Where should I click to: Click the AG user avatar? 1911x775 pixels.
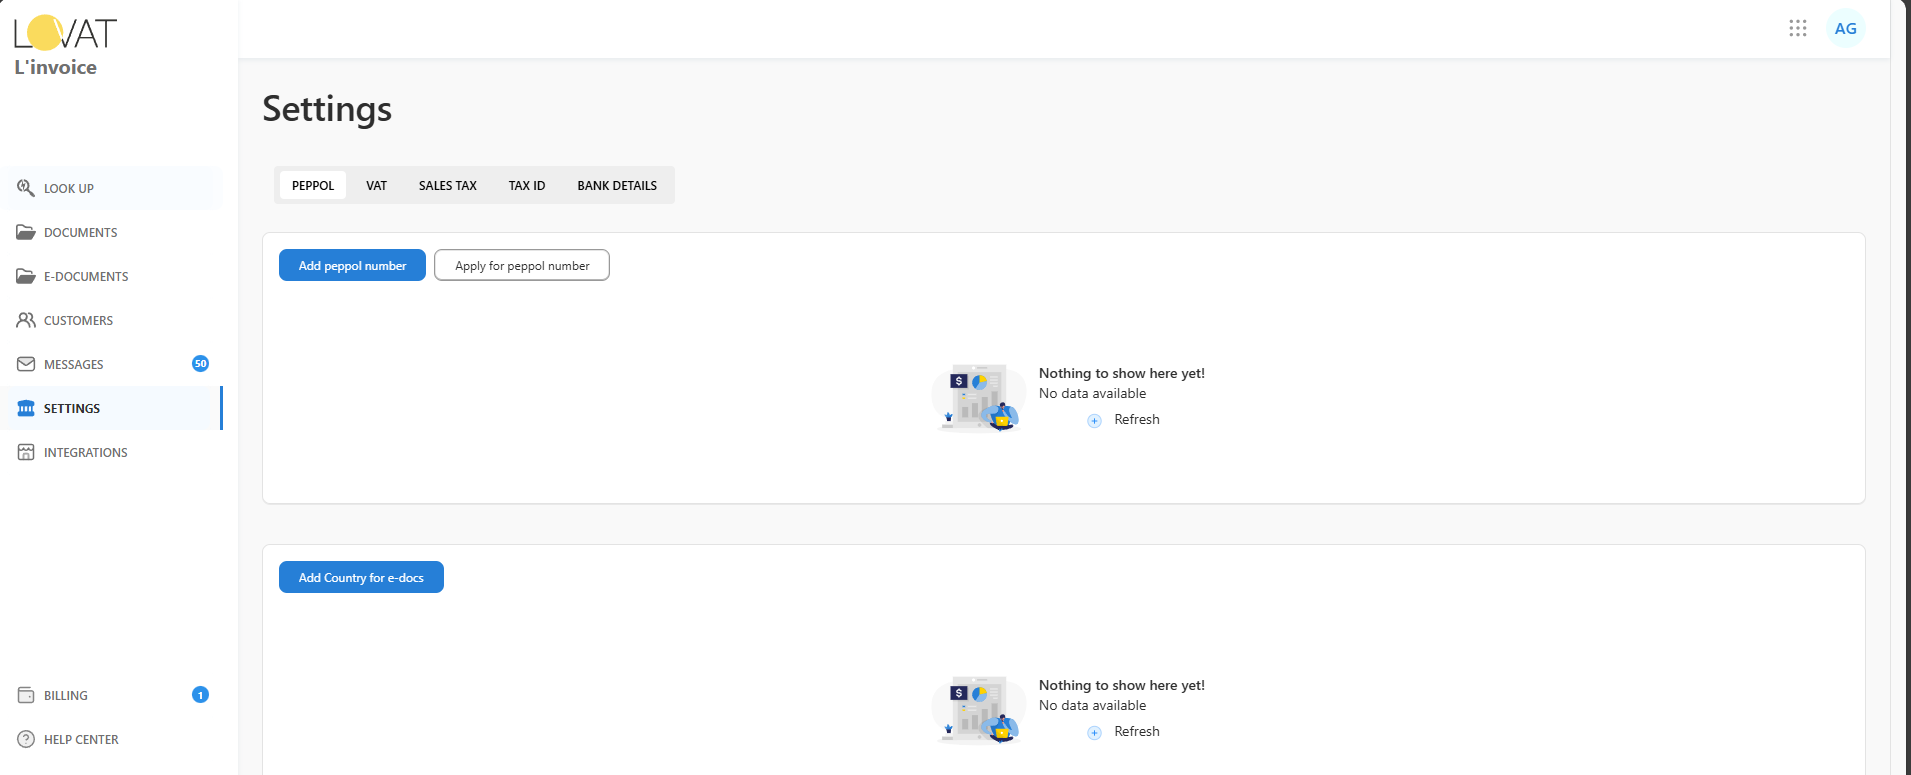point(1845,28)
